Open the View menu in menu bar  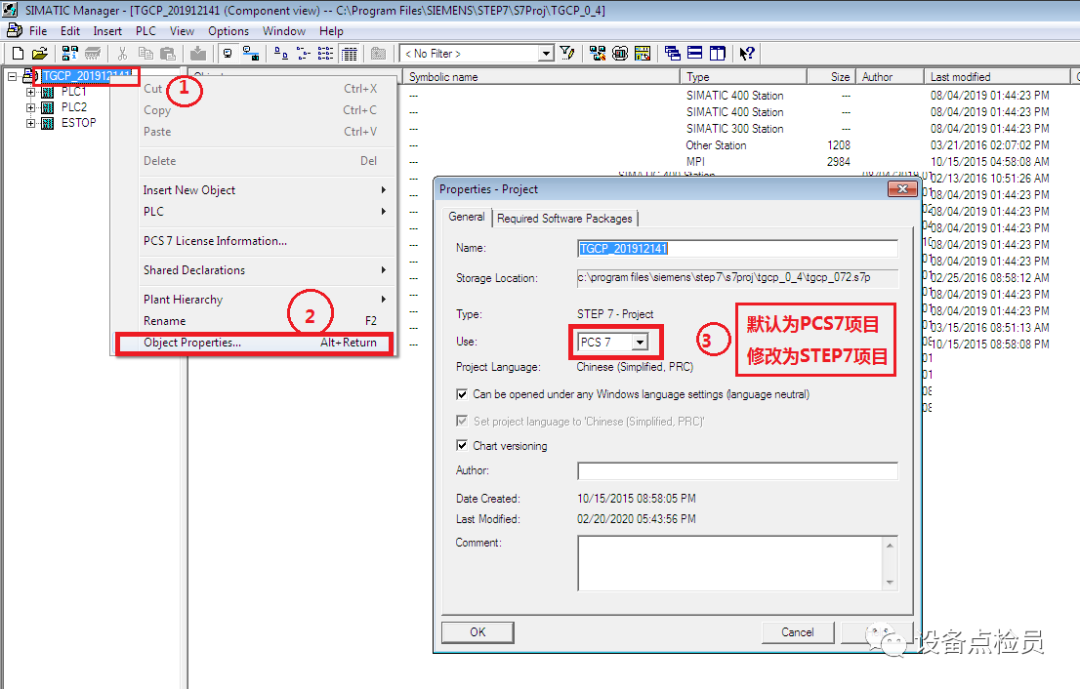[x=182, y=31]
